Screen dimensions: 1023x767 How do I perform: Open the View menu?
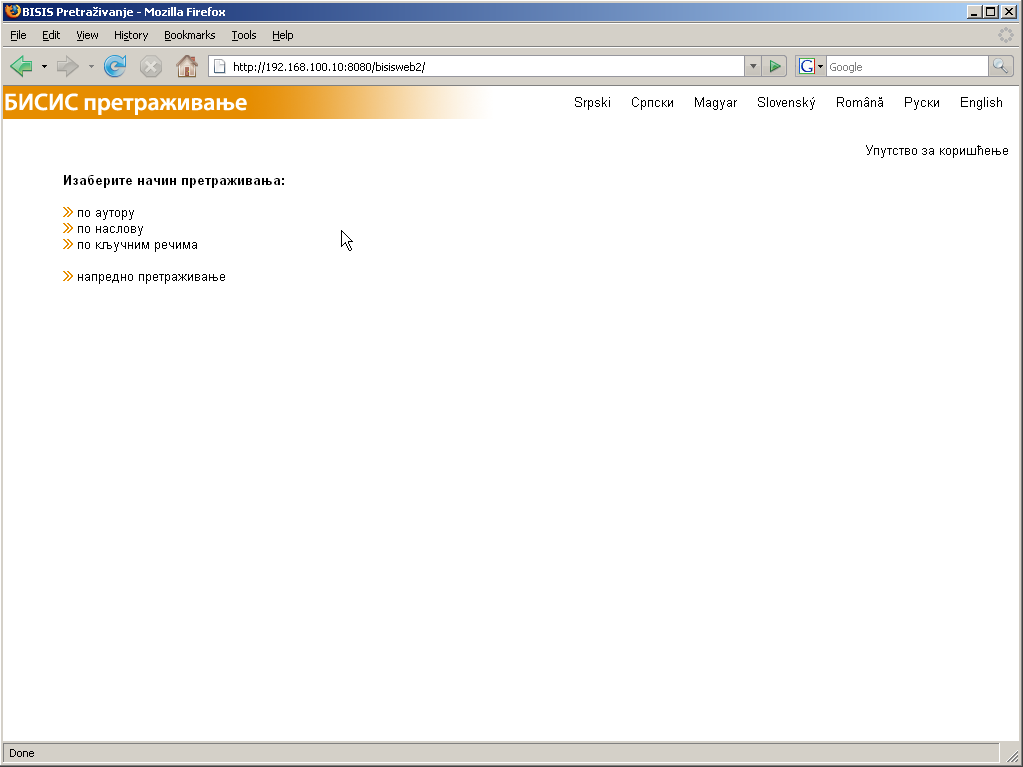pyautogui.click(x=87, y=35)
